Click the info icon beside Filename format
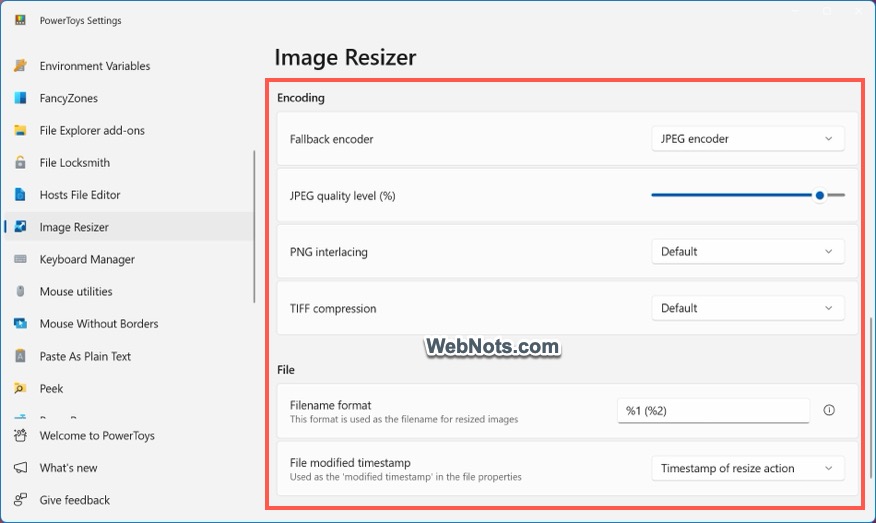 [x=829, y=410]
